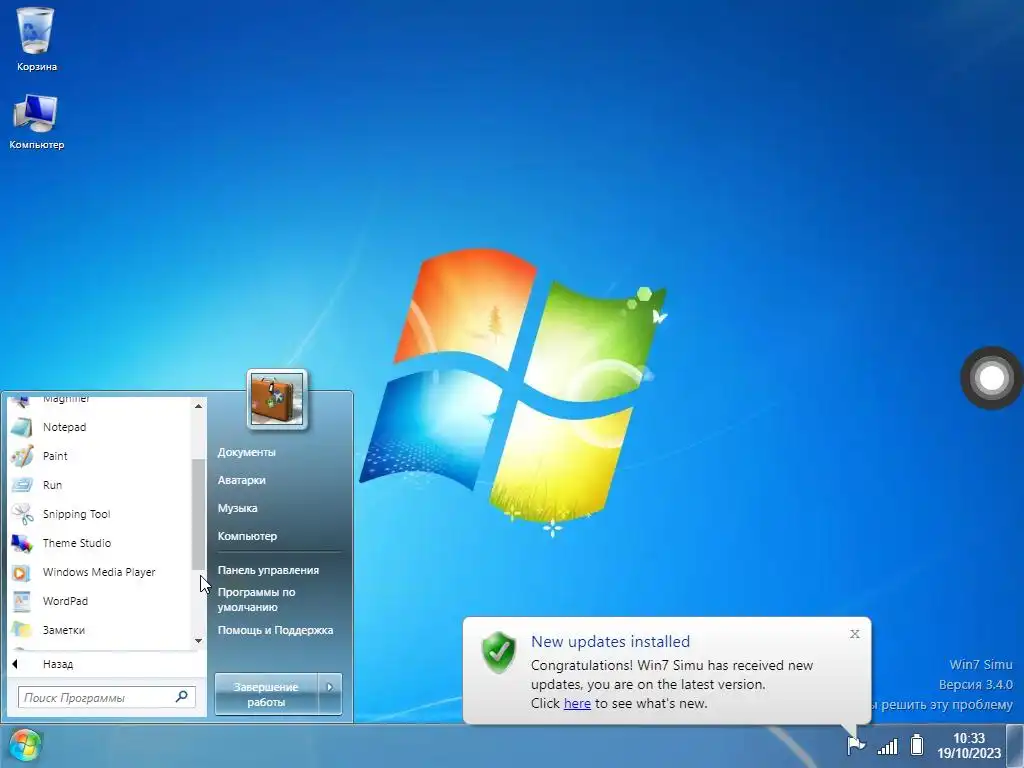Open Помощь и Поддержка
Screen dimensions: 1024x768
275,630
